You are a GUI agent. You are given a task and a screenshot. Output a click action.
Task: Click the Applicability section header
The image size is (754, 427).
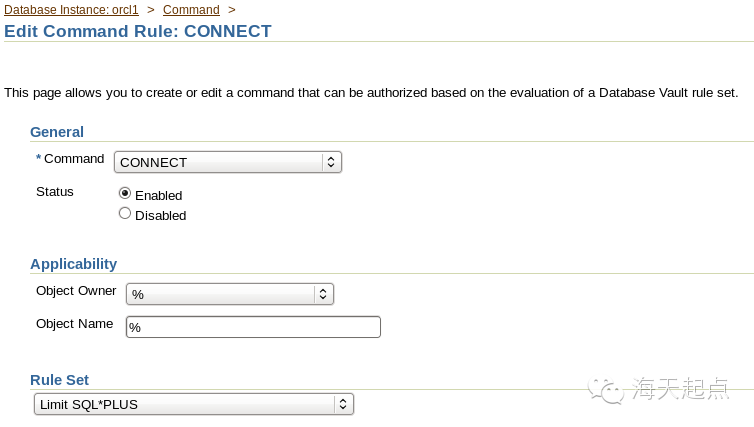point(73,264)
